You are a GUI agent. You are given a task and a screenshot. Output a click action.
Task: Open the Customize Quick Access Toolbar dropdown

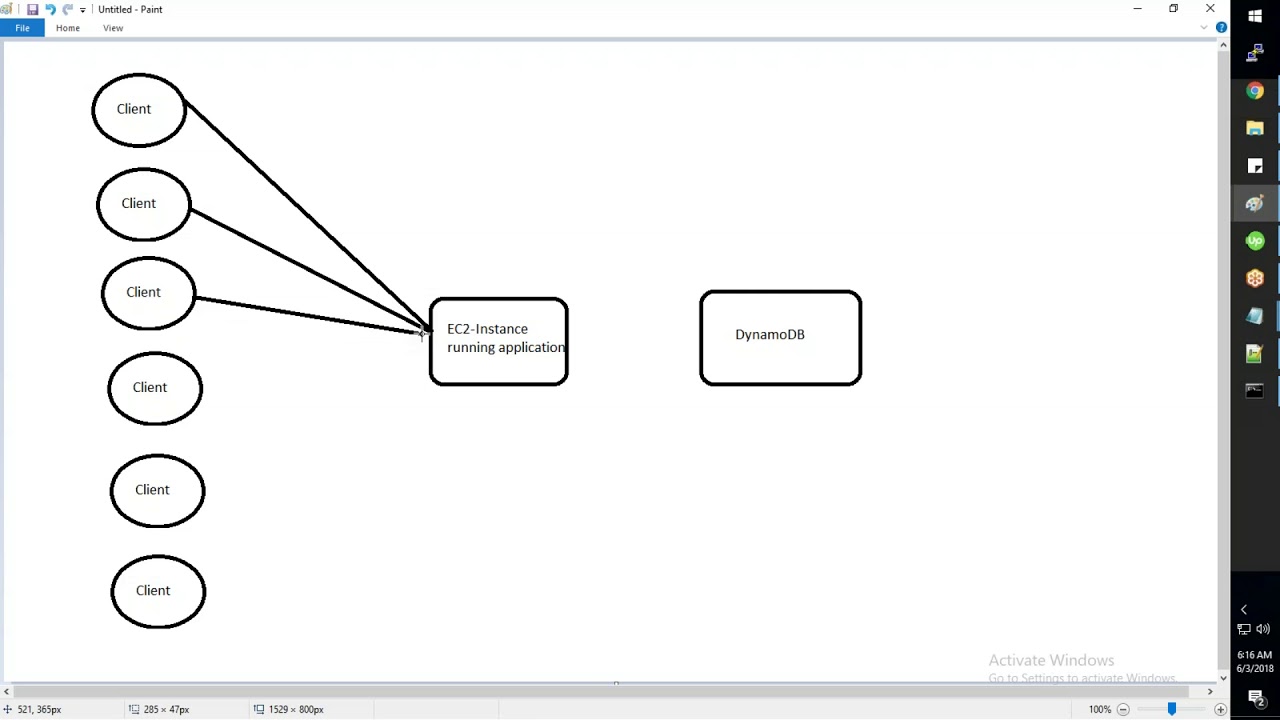pos(83,10)
